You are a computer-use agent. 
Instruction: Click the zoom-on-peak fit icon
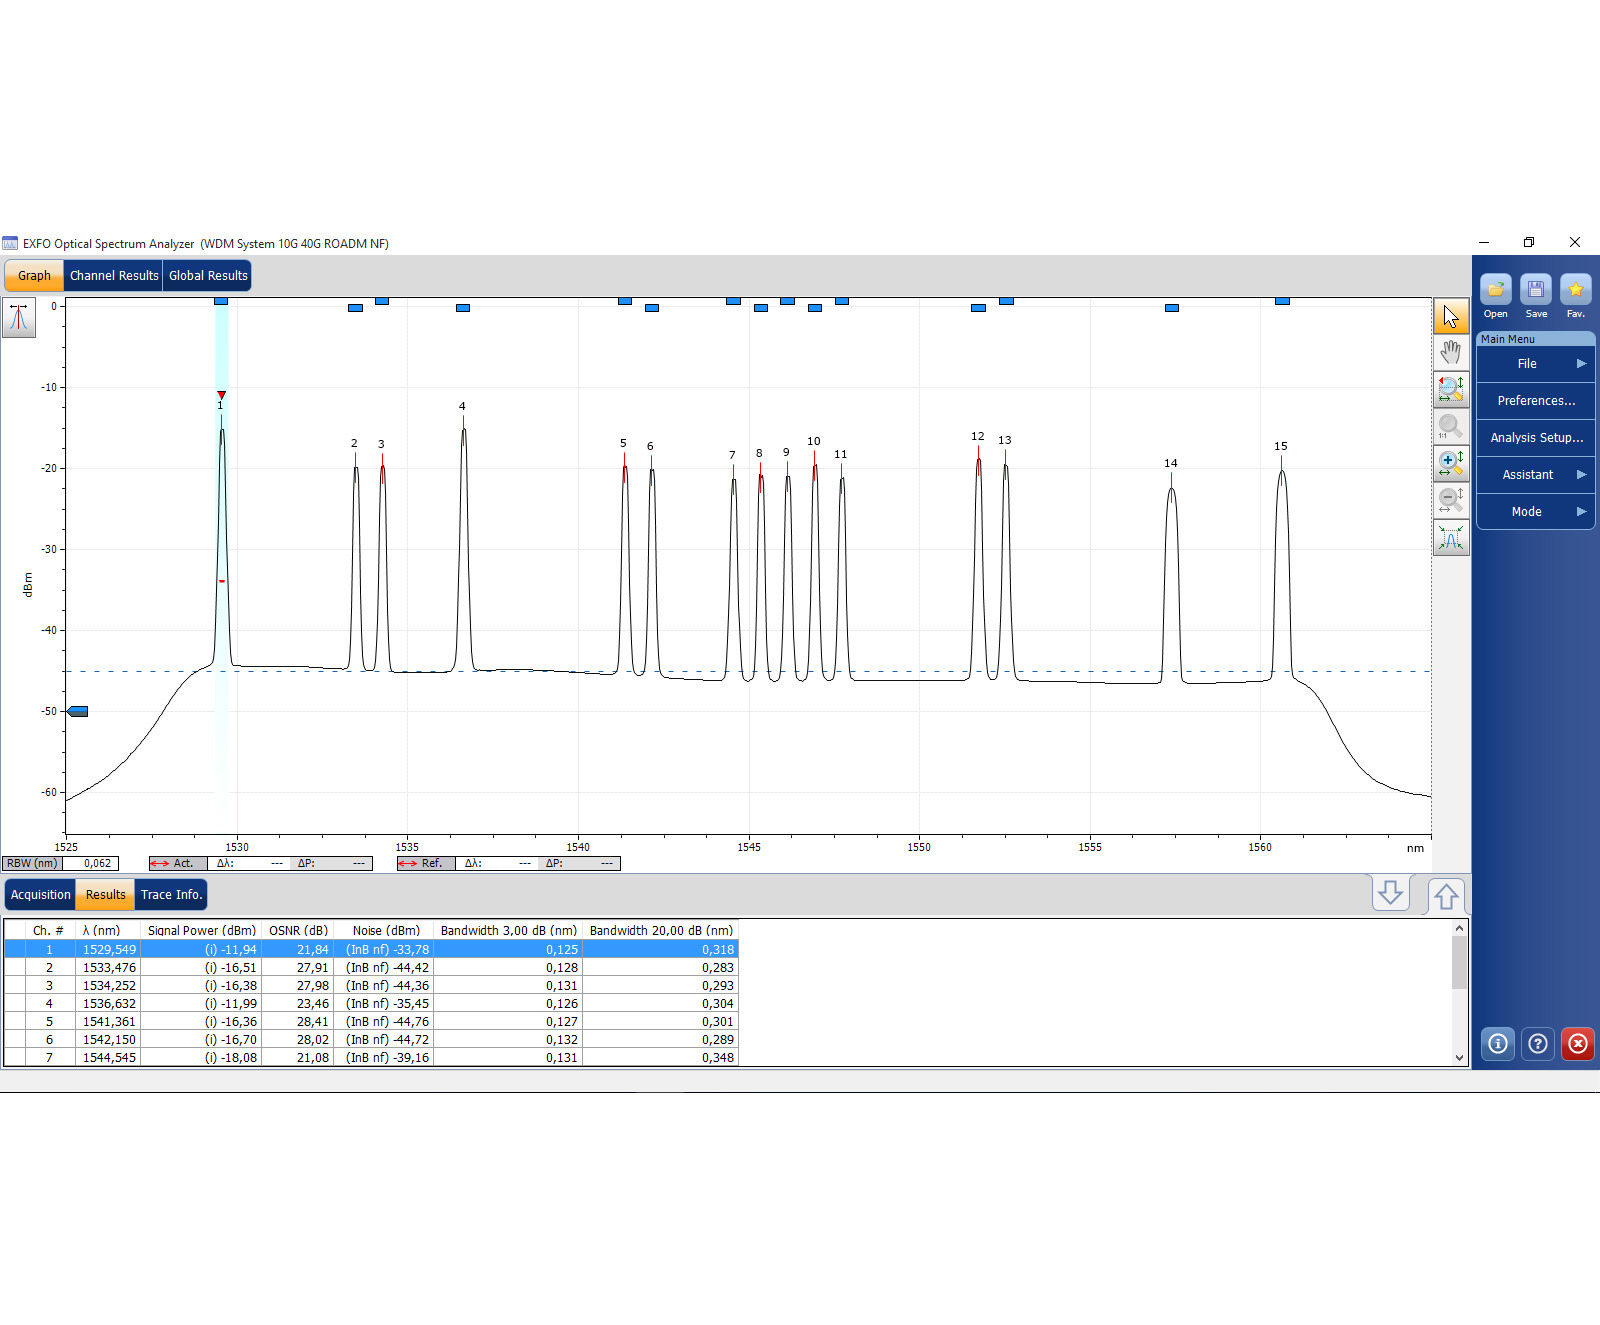pyautogui.click(x=1451, y=538)
